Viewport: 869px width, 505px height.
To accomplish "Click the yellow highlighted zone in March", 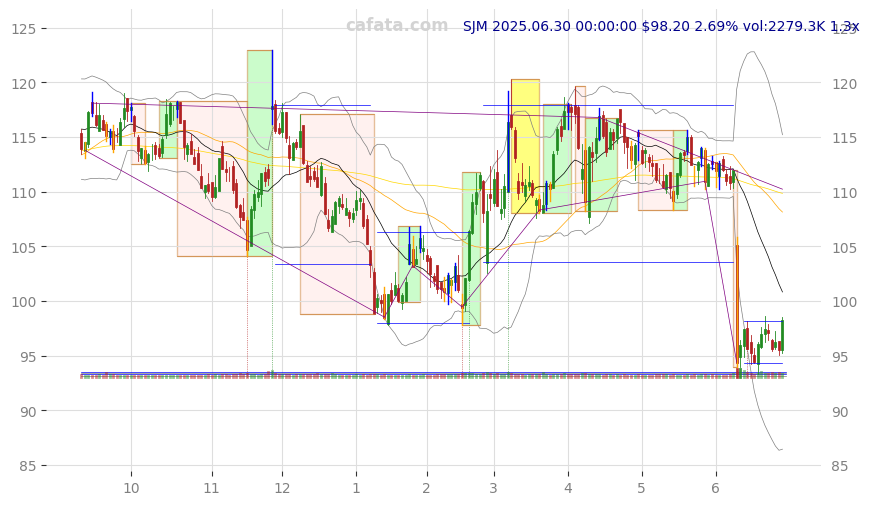I will click(x=525, y=146).
